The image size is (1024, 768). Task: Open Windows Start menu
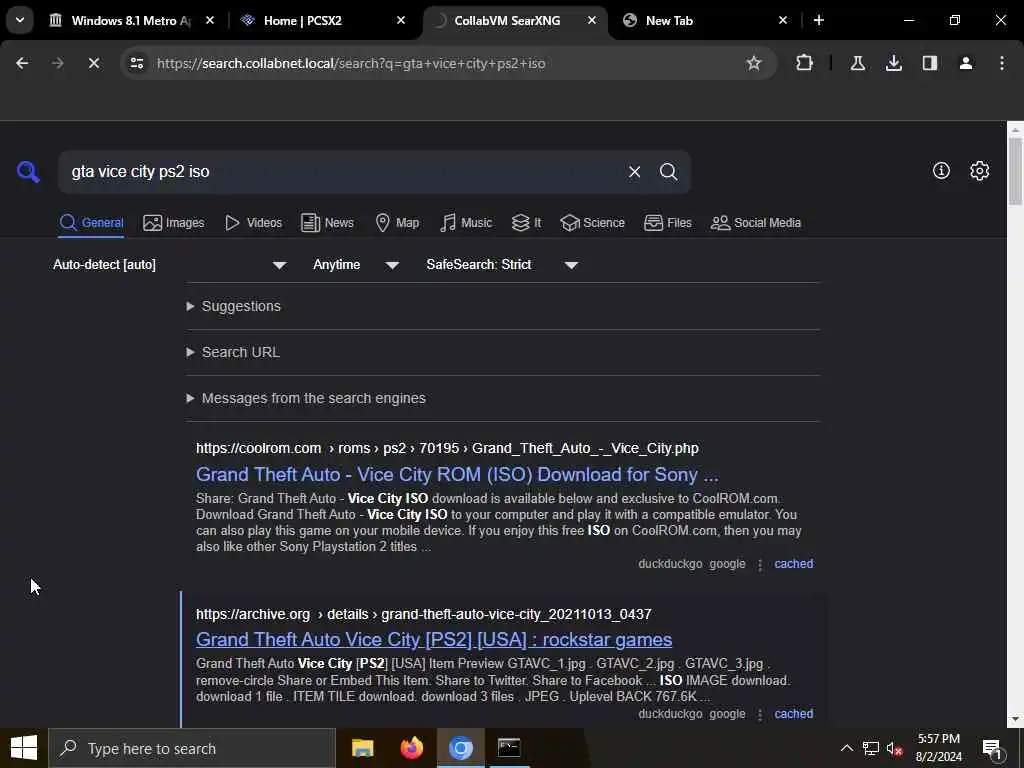(24, 748)
